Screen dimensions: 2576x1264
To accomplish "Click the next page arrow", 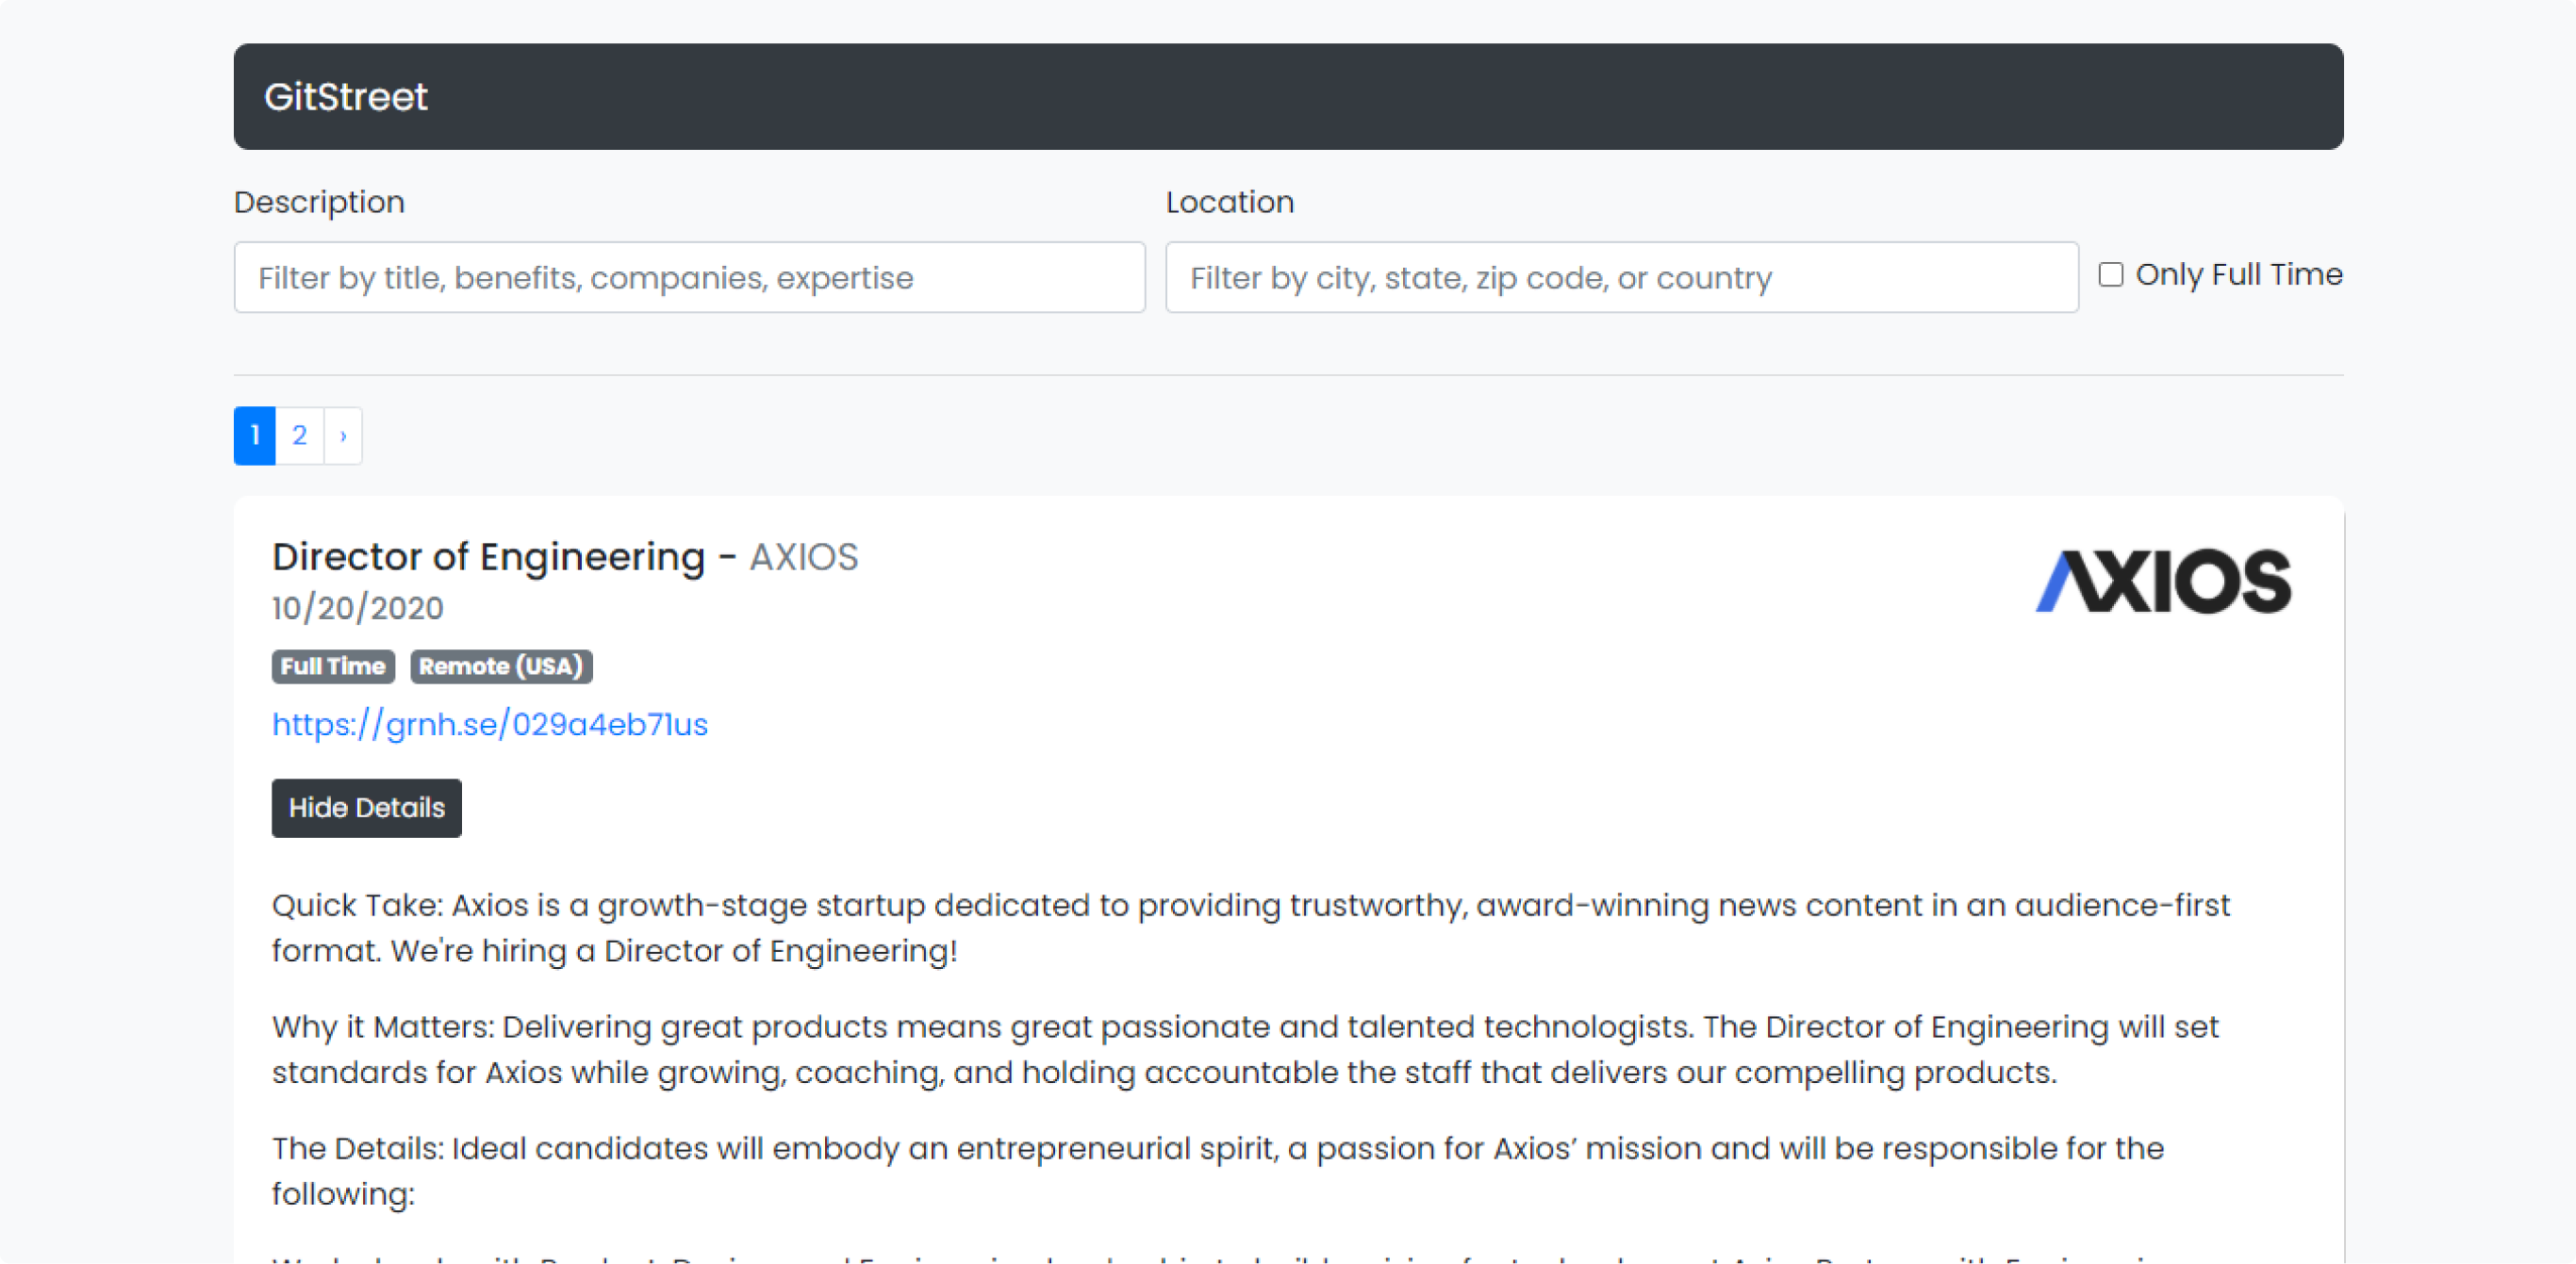I will coord(343,435).
